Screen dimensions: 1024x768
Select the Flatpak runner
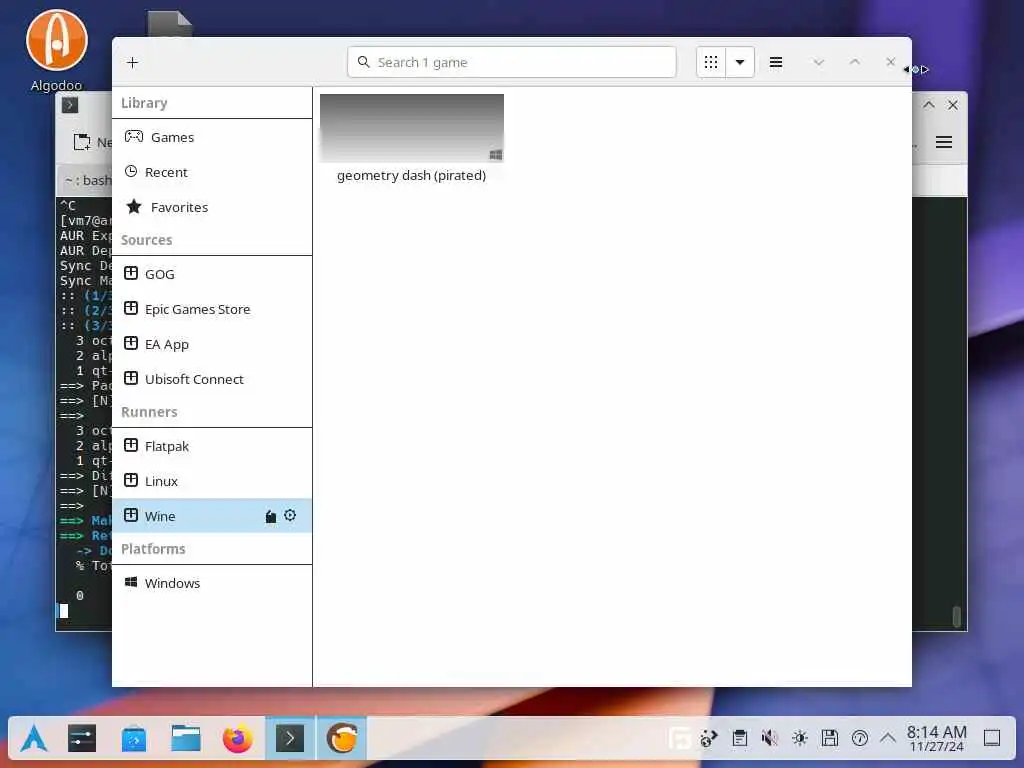(x=212, y=447)
